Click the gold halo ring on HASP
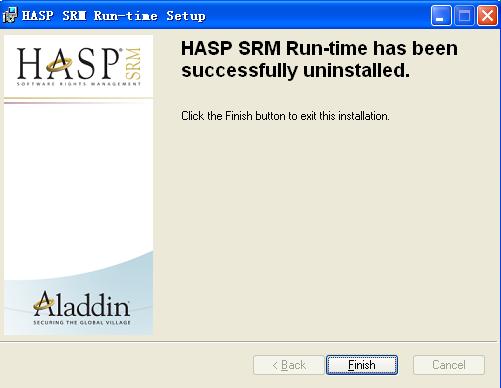The image size is (501, 388). (x=59, y=65)
